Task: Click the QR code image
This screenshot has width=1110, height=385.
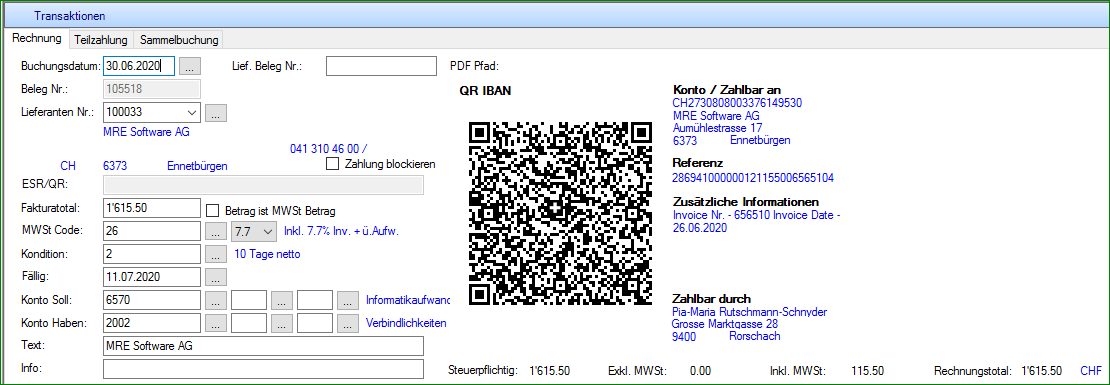Action: (561, 214)
